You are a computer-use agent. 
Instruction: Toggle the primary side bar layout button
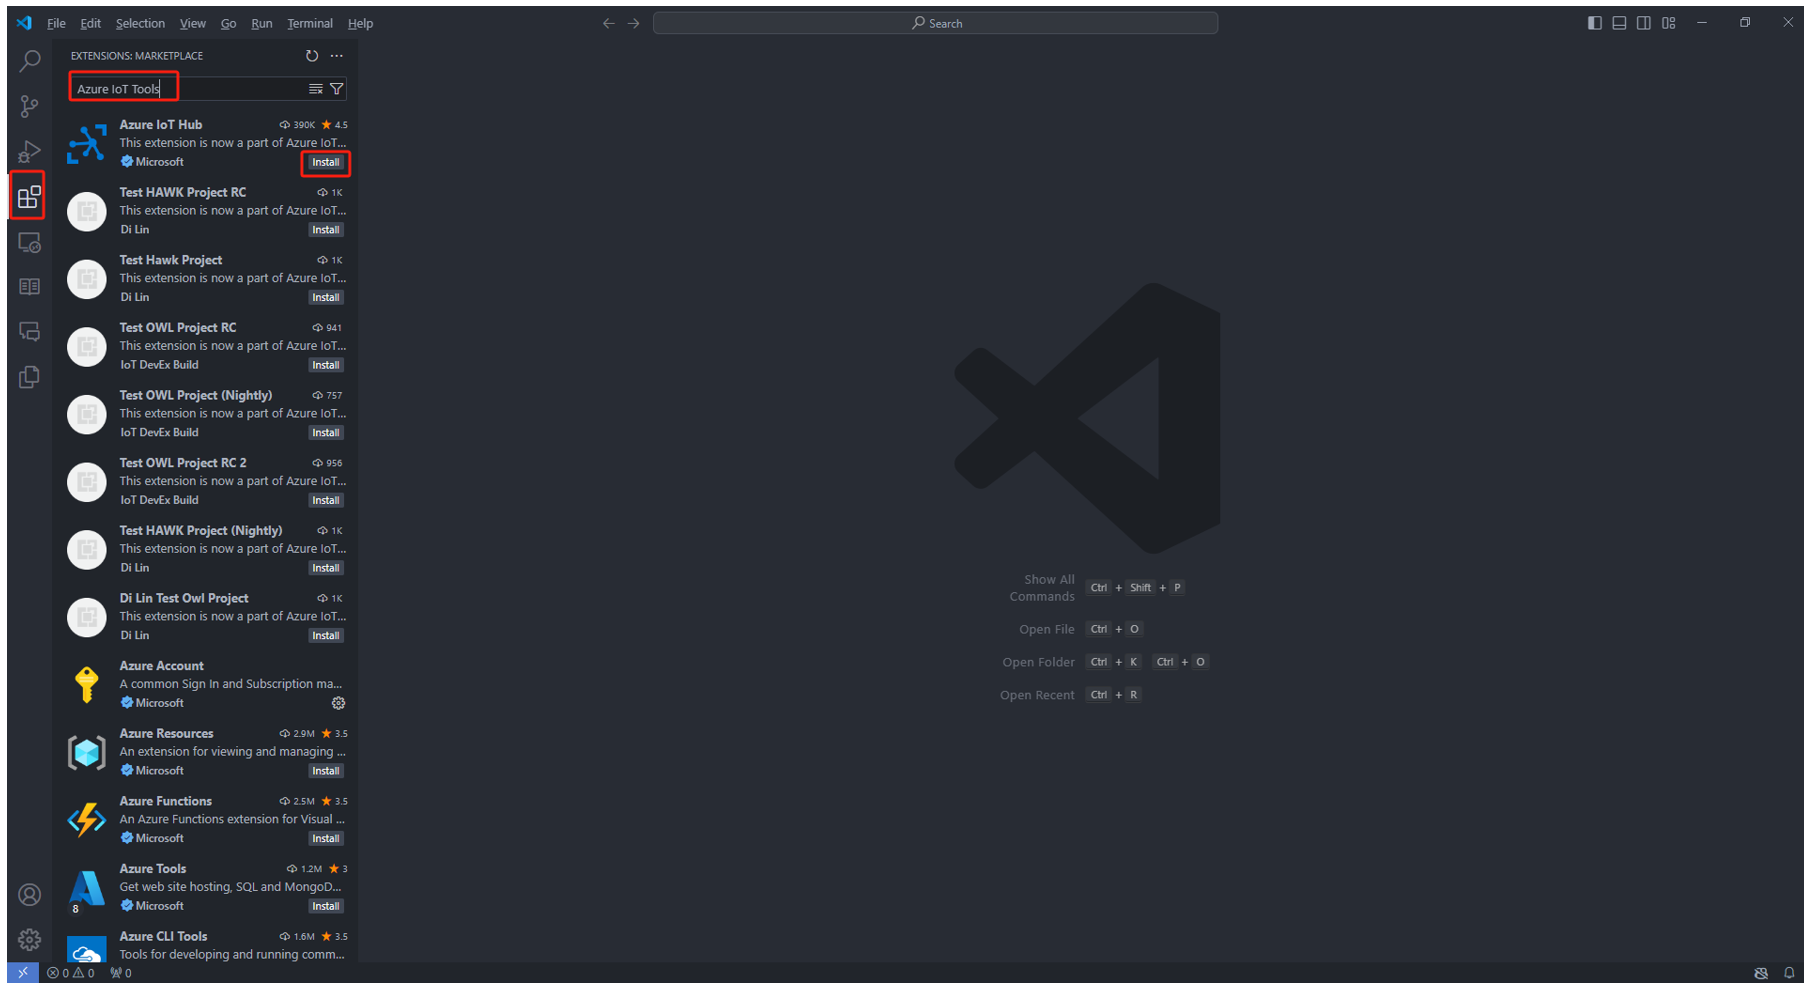[x=1595, y=23]
